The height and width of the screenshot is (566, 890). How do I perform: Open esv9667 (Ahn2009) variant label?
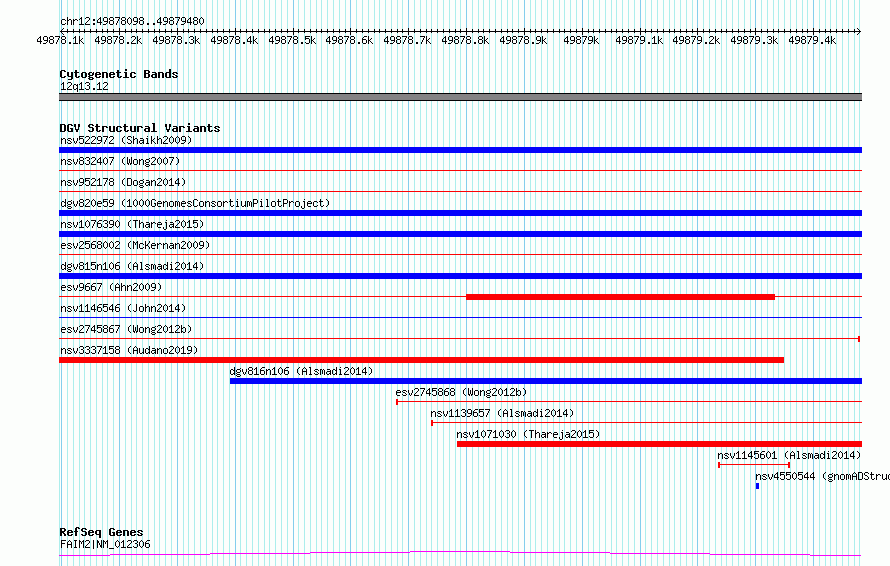(x=111, y=287)
